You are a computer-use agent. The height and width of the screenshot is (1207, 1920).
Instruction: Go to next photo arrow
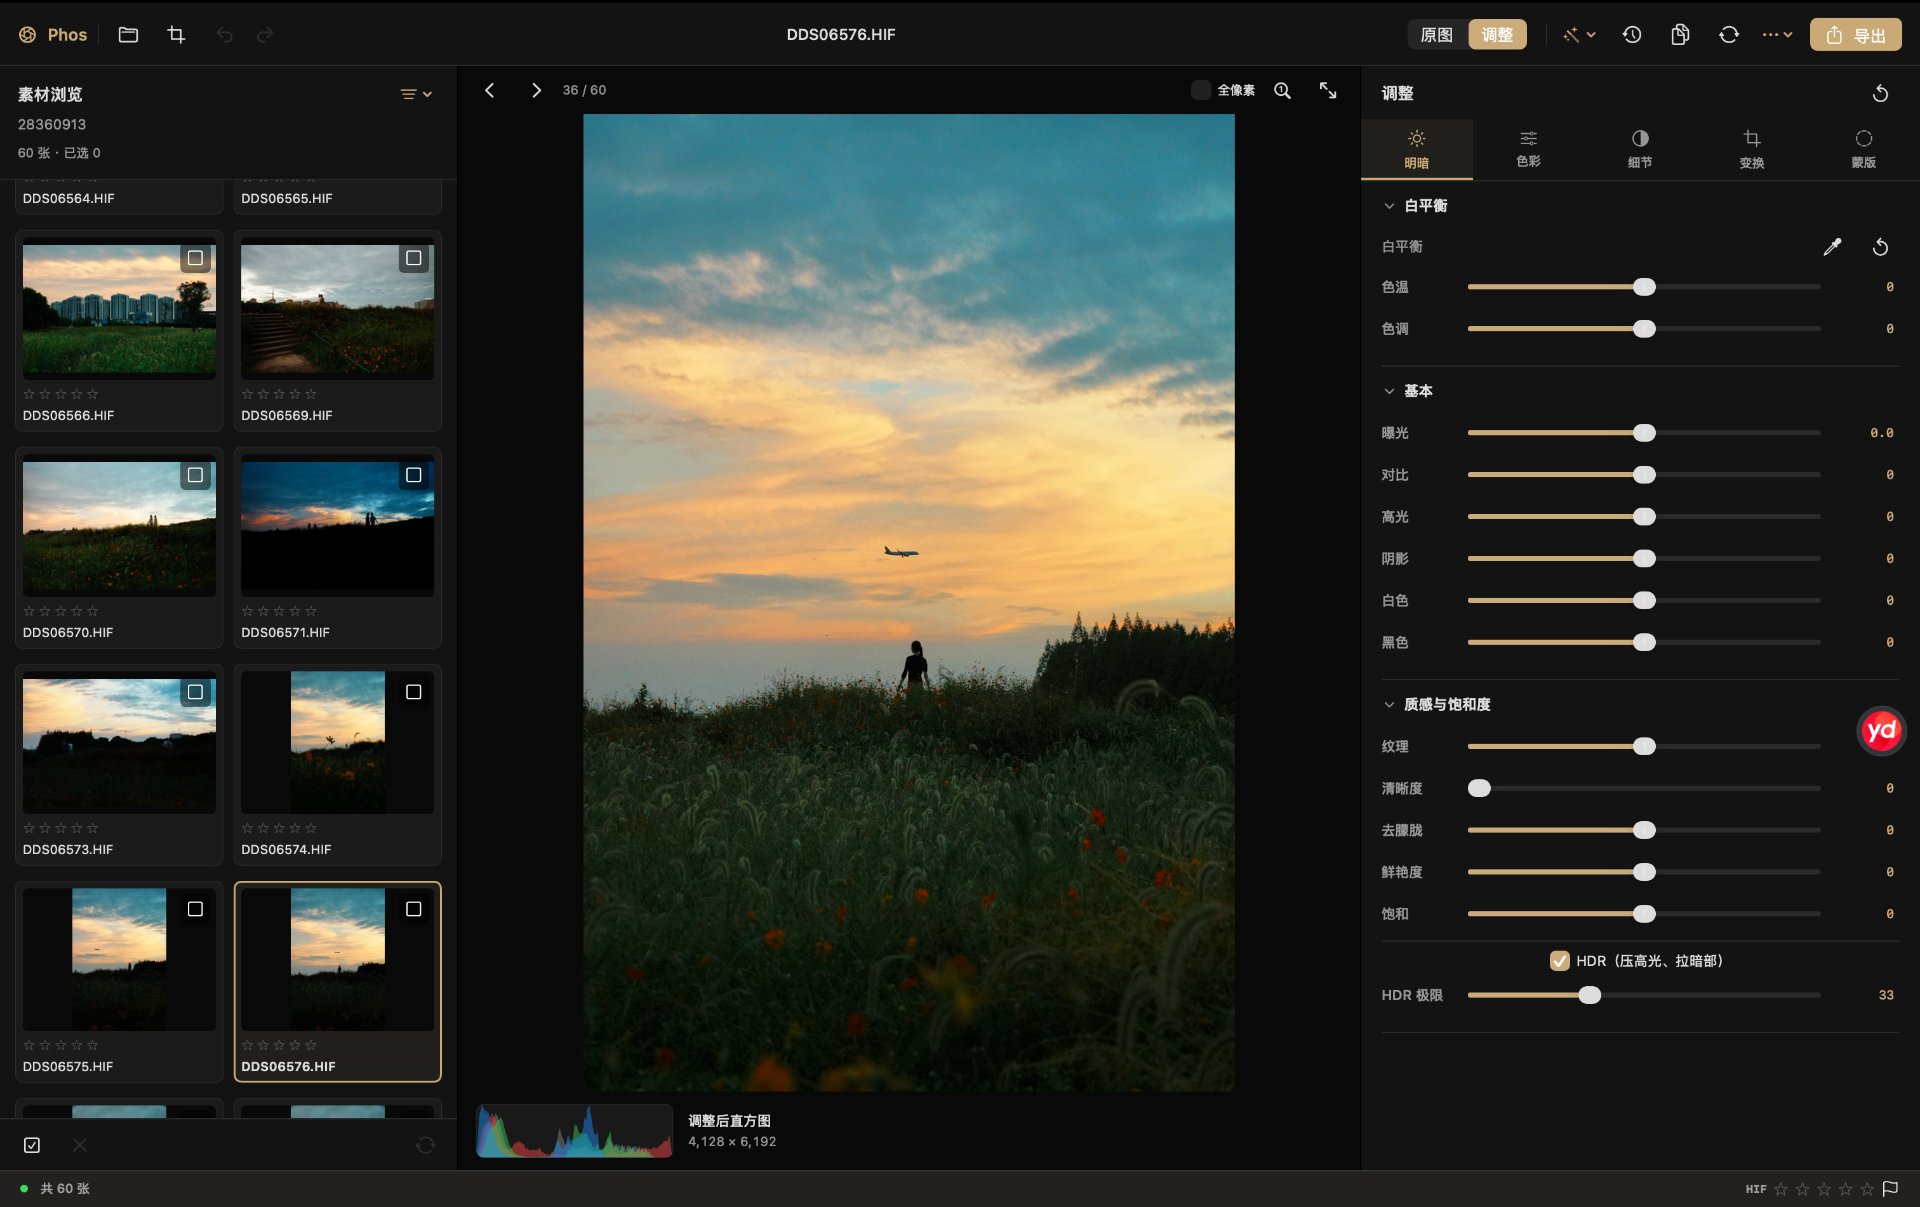(x=536, y=90)
